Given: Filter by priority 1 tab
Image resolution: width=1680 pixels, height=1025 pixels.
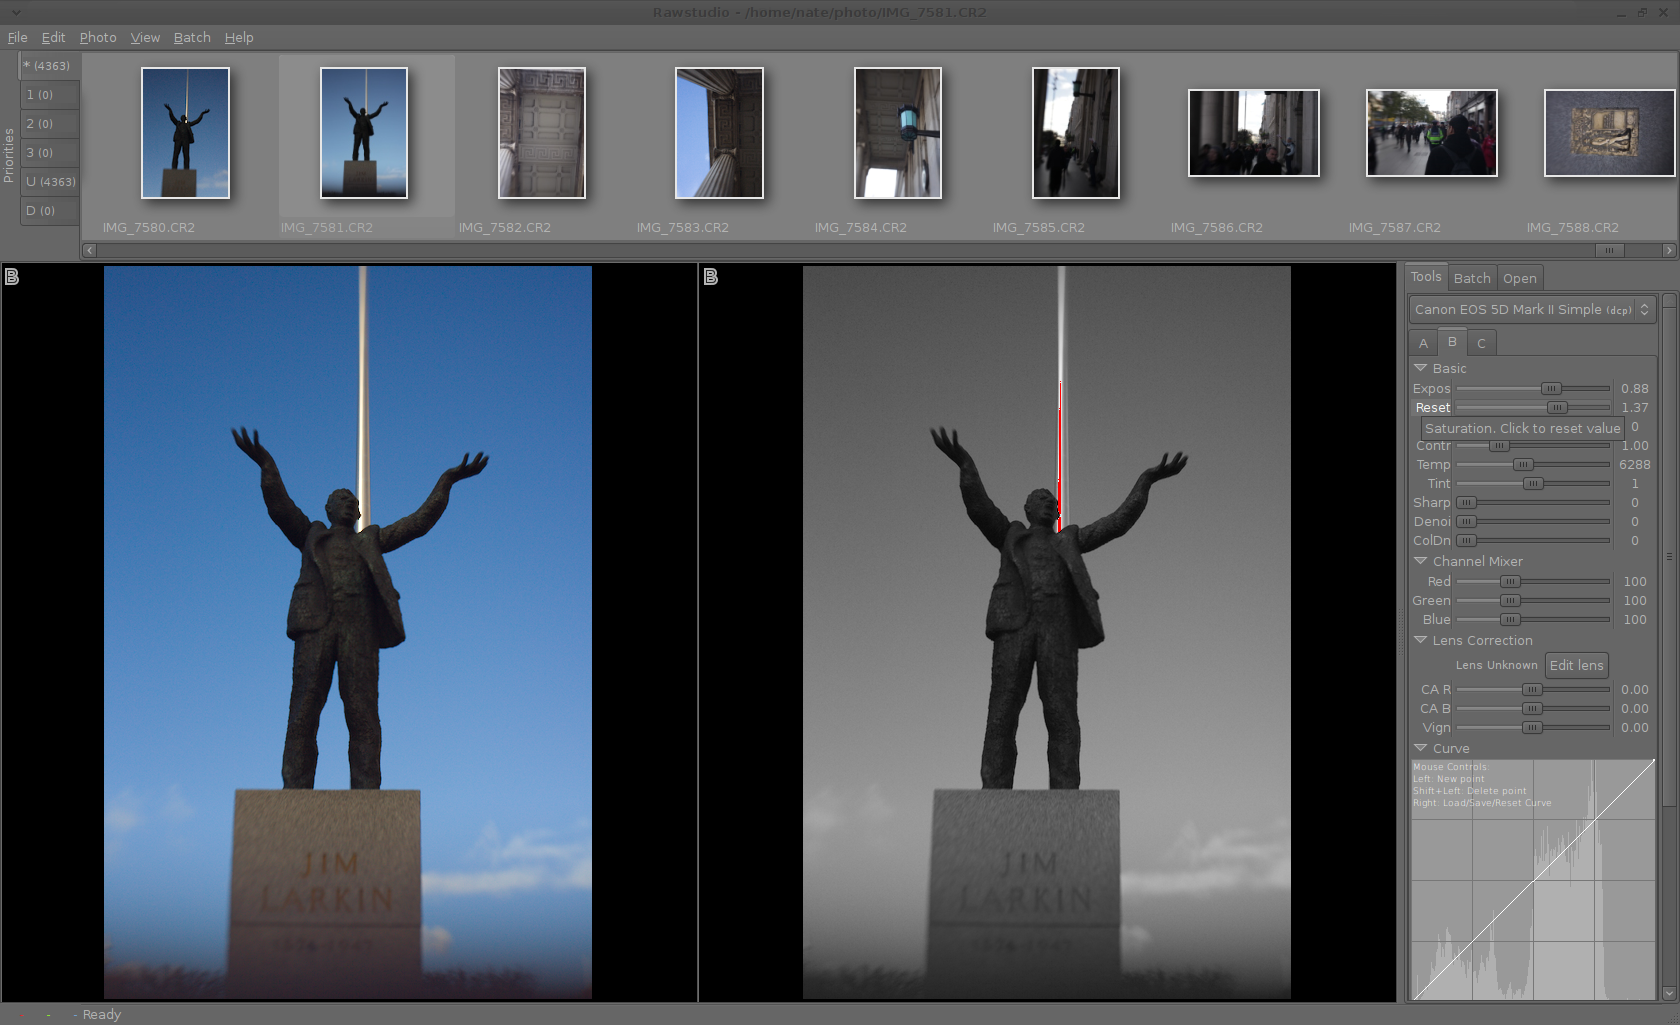Looking at the screenshot, I should [x=49, y=95].
